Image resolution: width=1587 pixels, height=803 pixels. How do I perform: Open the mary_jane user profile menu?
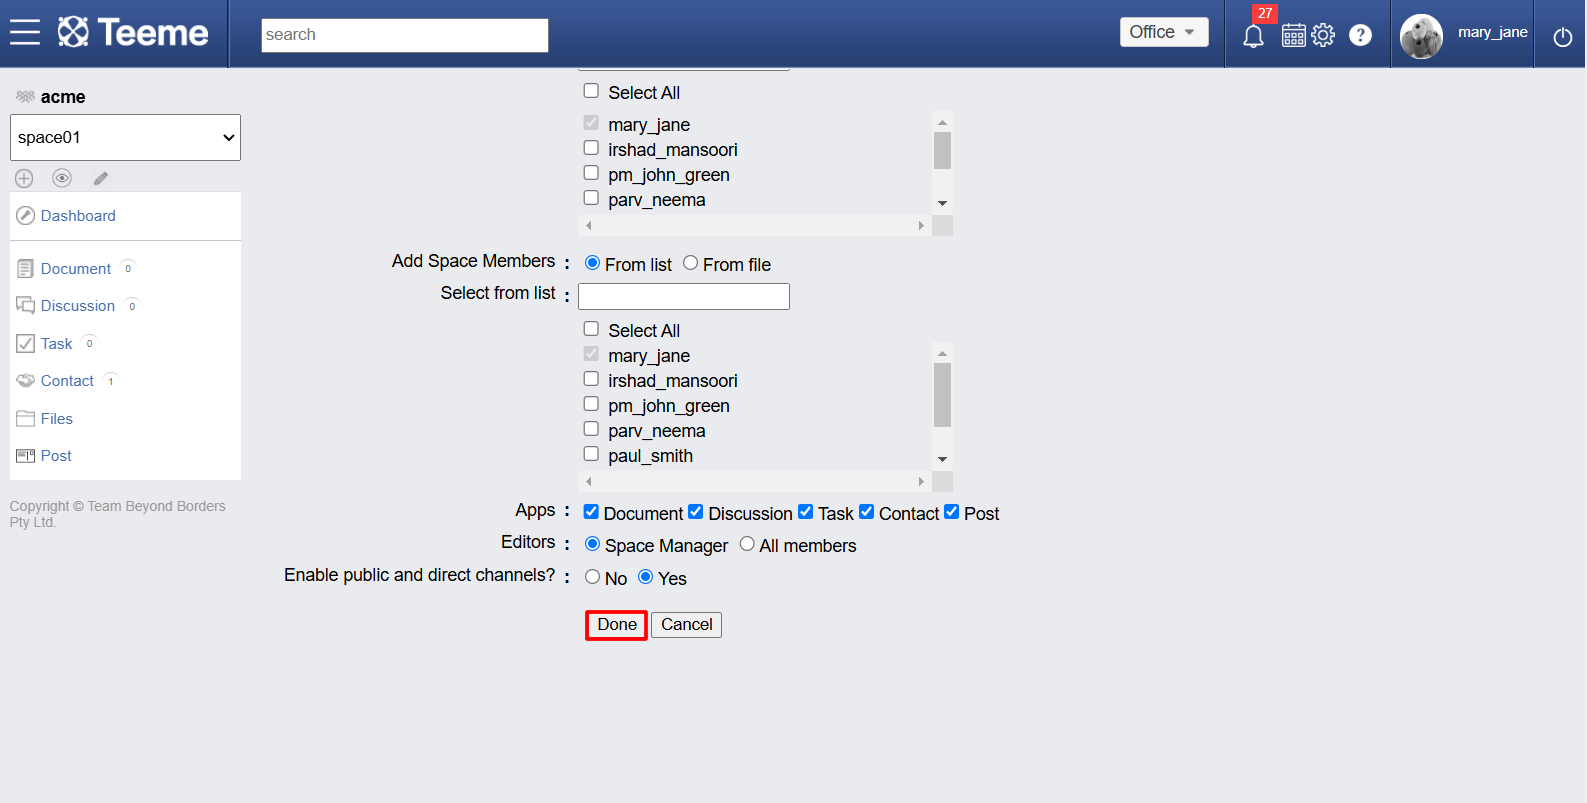tap(1464, 35)
